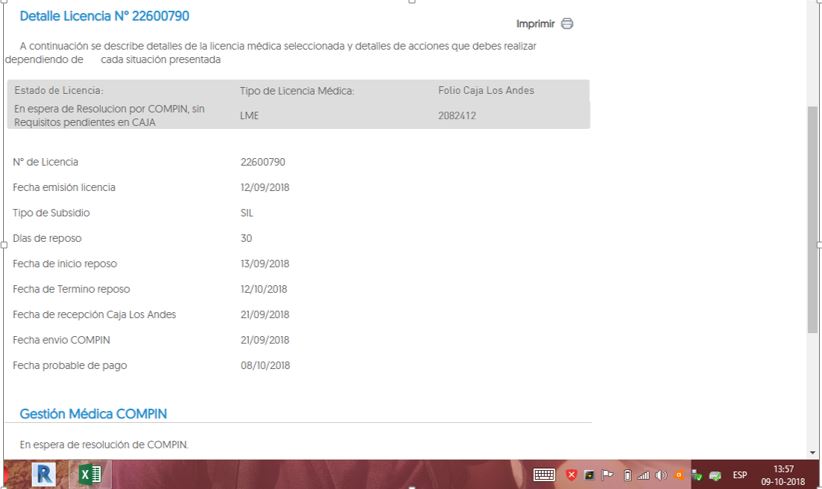Click the vertical scrollbar thumb
Image resolution: width=822 pixels, height=489 pixels.
[x=812, y=219]
